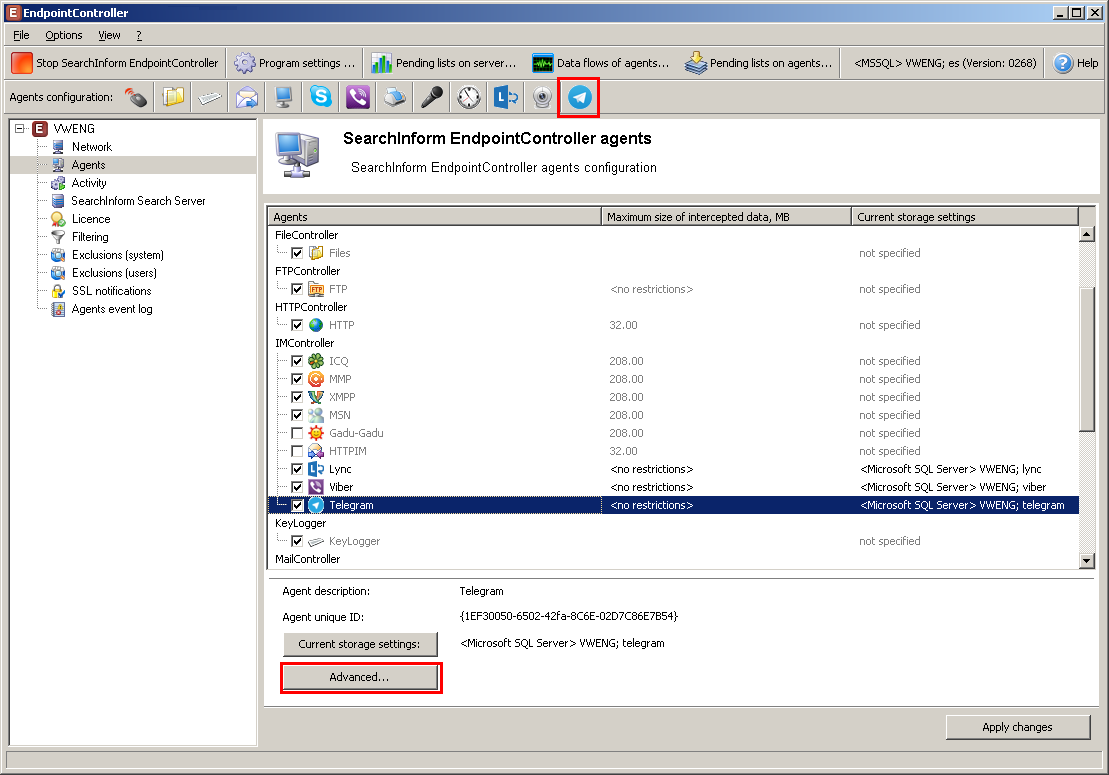The width and height of the screenshot is (1109, 775).
Task: Click the Apply changes button
Action: pos(1018,727)
